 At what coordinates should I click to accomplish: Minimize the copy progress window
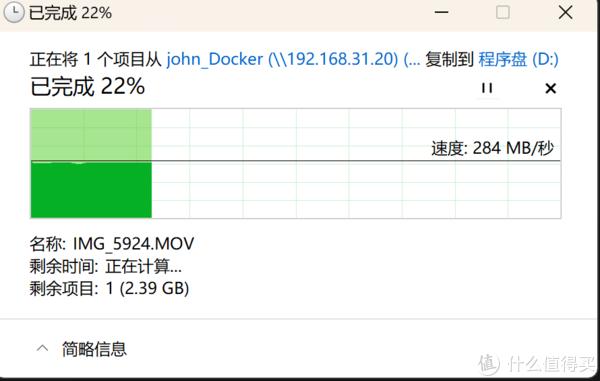(441, 13)
